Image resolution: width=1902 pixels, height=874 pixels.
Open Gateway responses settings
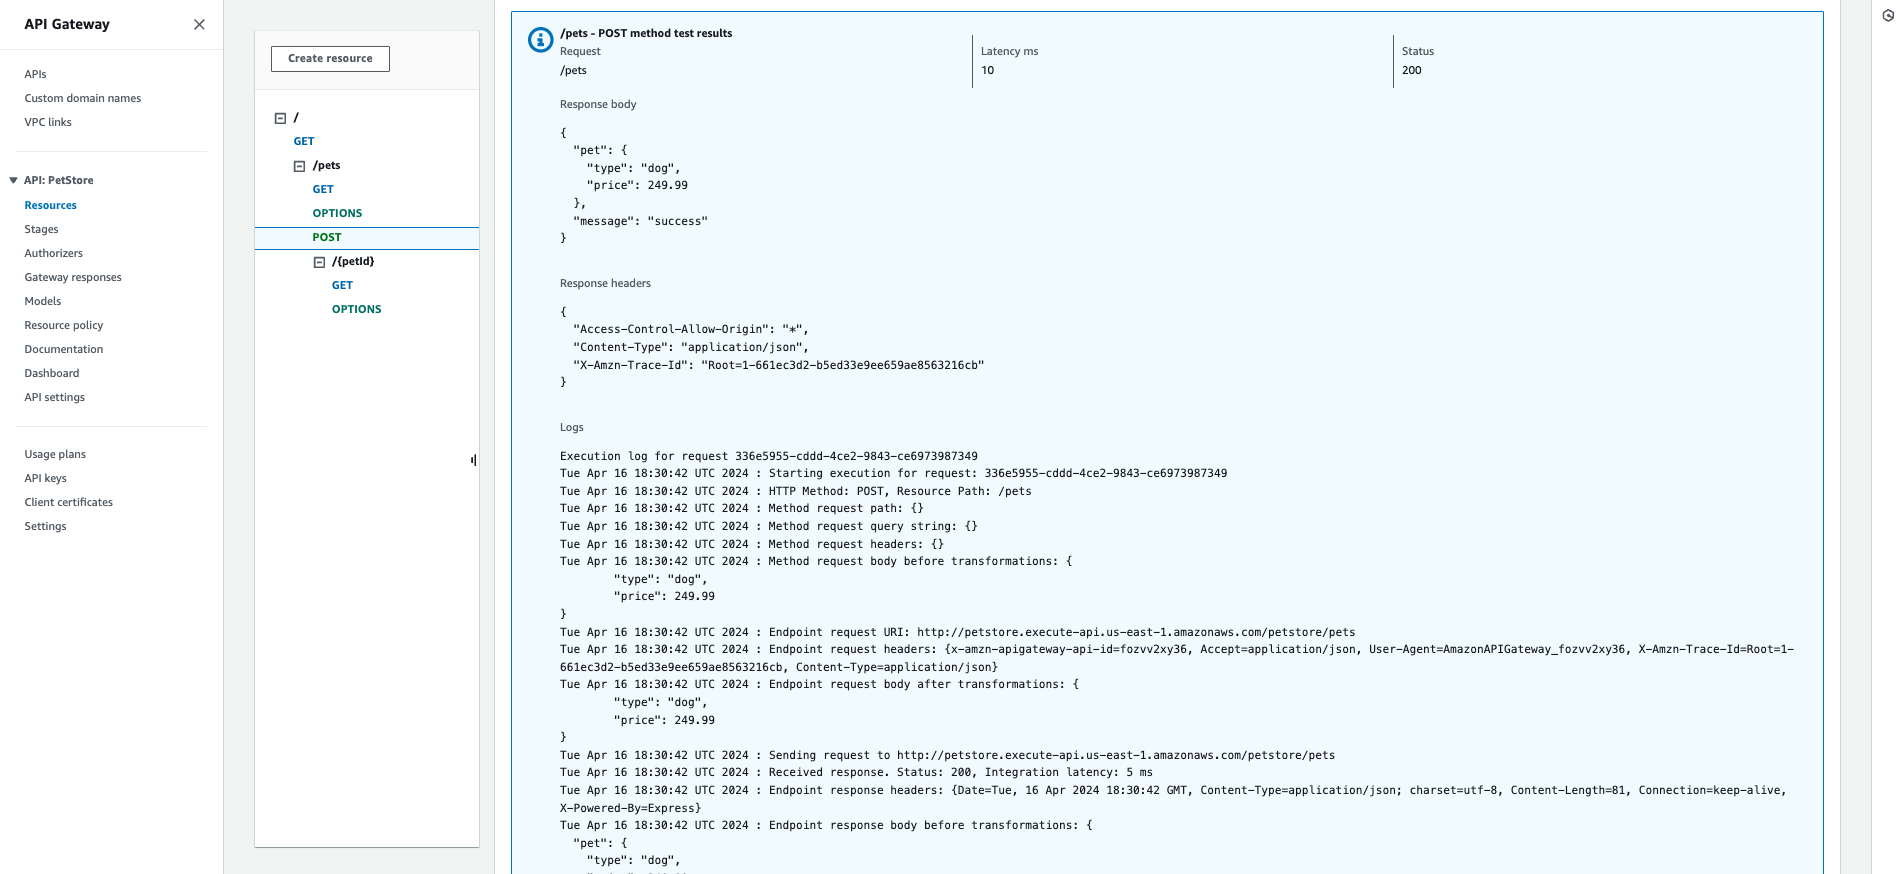pos(72,277)
